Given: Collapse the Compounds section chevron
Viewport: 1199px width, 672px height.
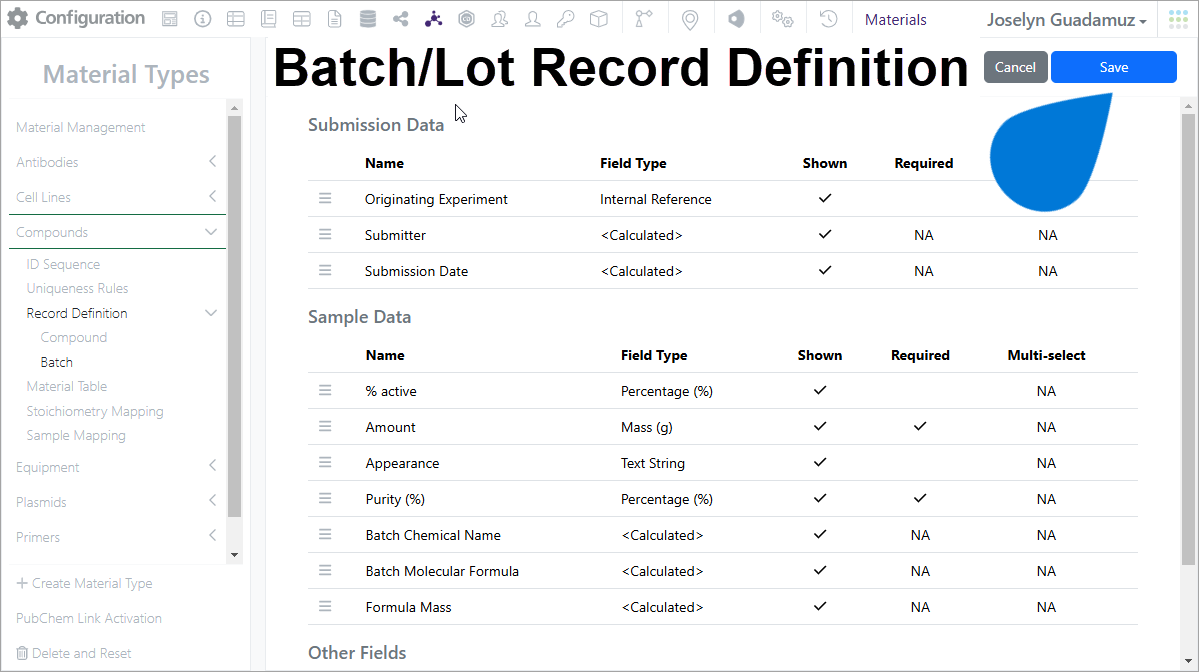Looking at the screenshot, I should pyautogui.click(x=211, y=232).
